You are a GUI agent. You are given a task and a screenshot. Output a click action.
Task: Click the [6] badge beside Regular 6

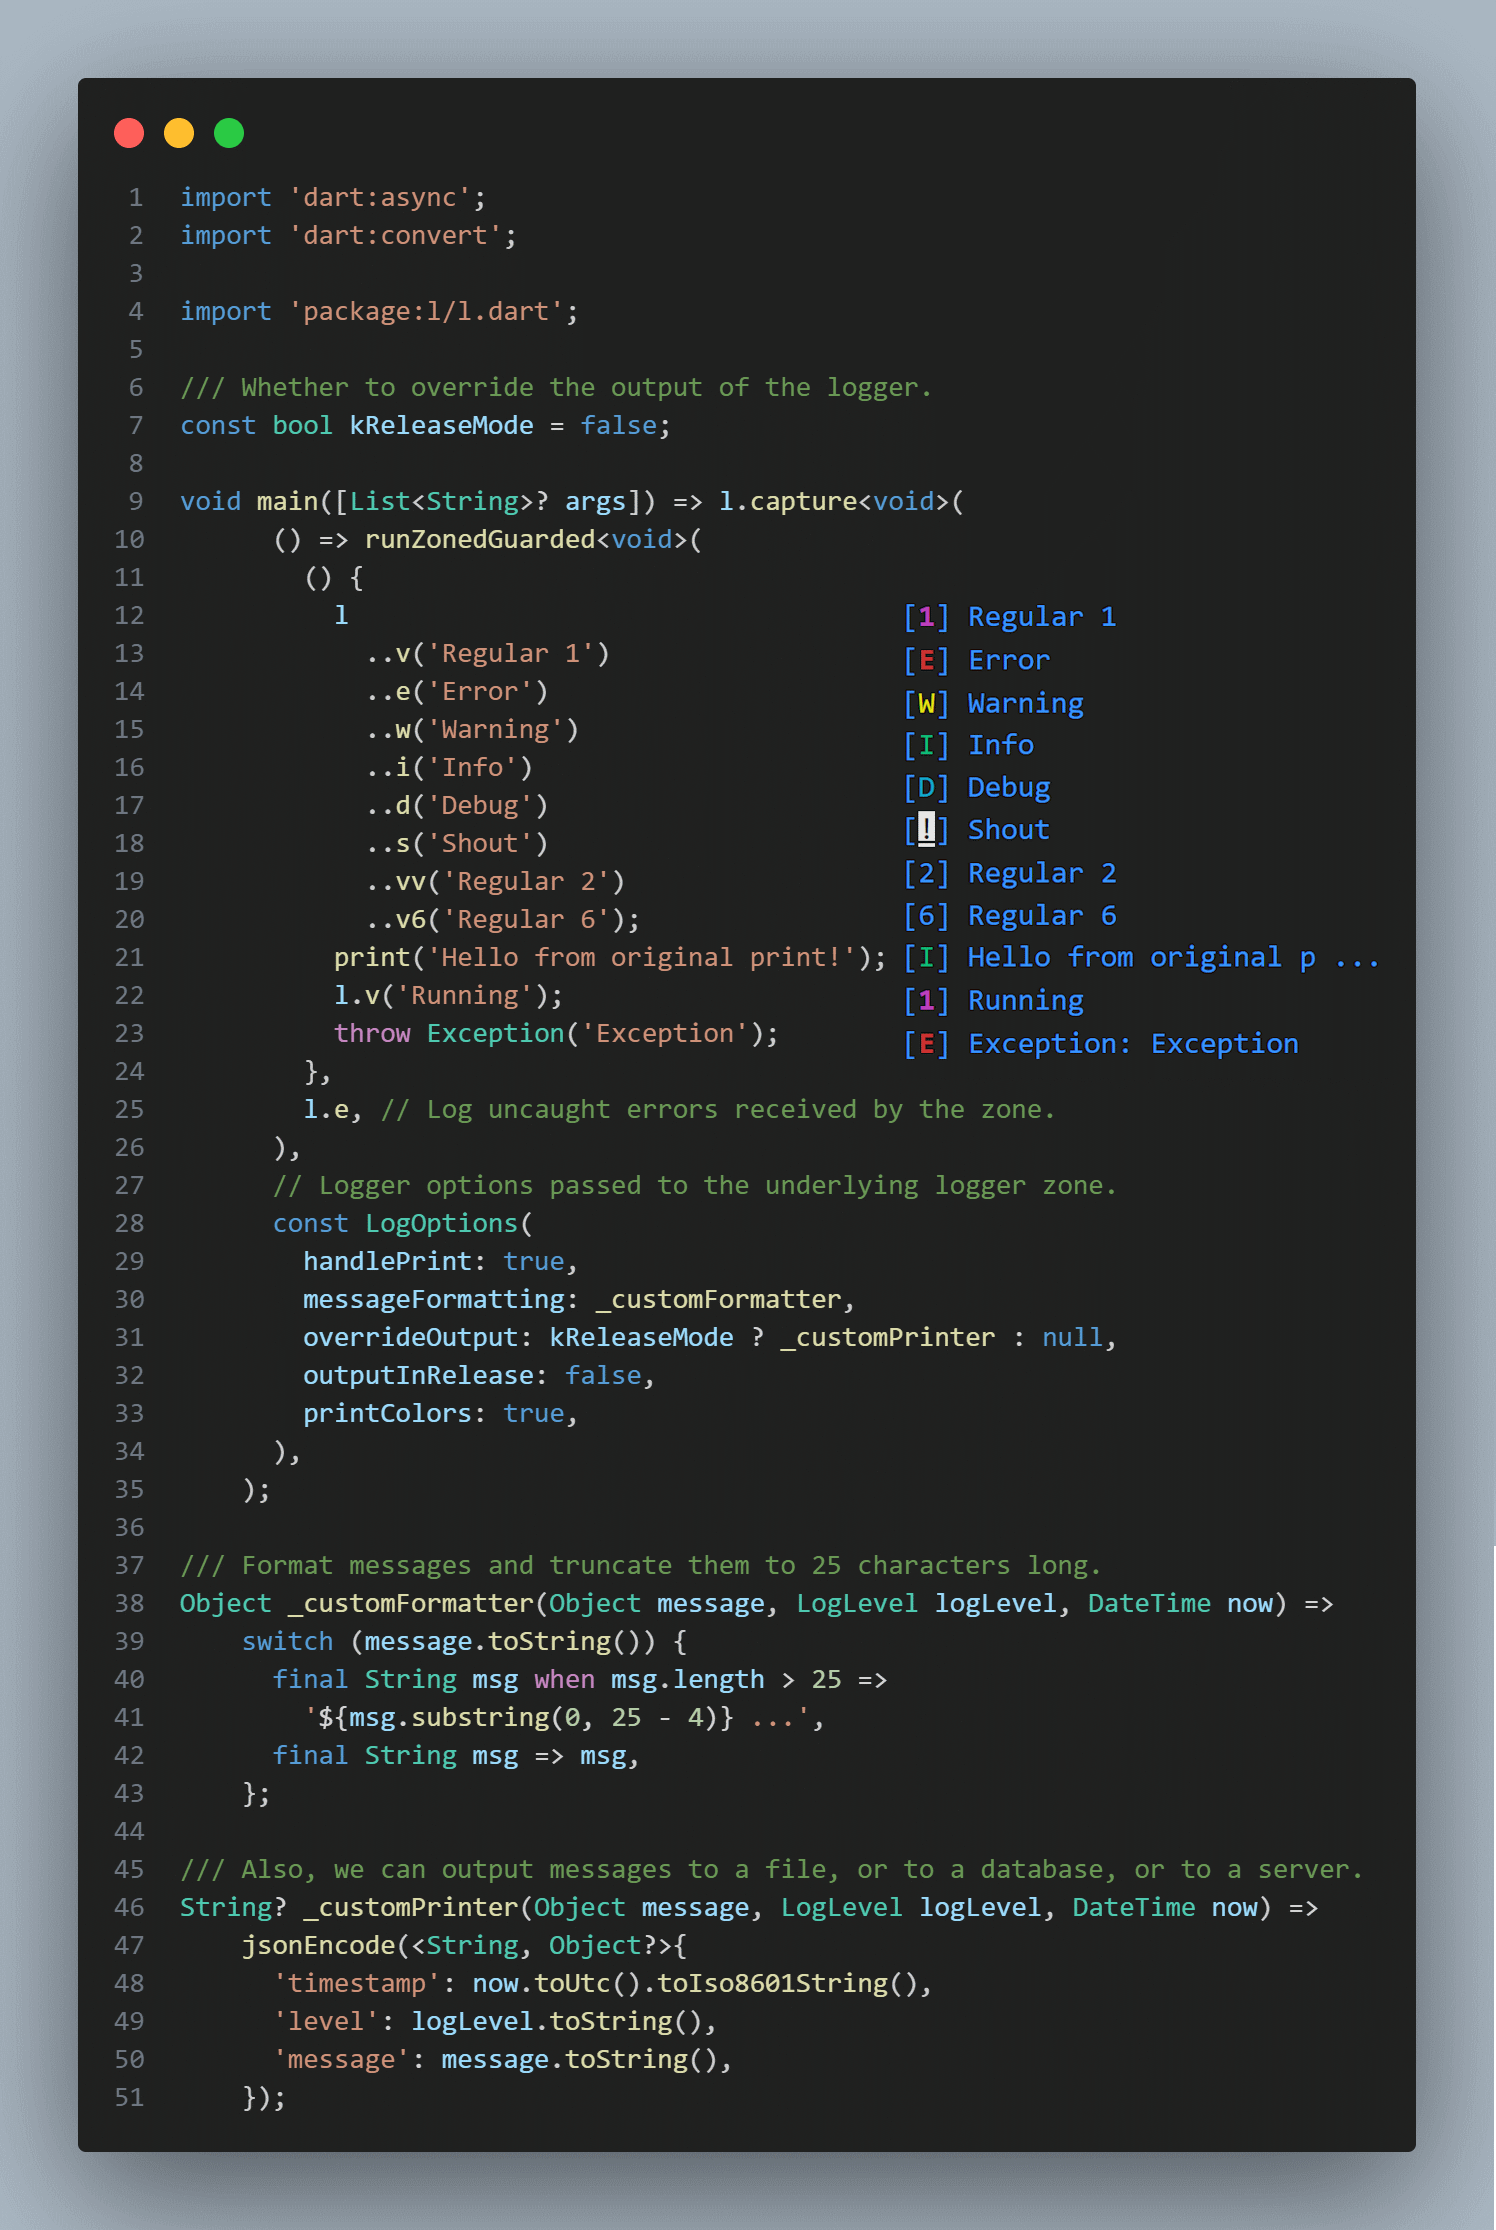pyautogui.click(x=926, y=916)
